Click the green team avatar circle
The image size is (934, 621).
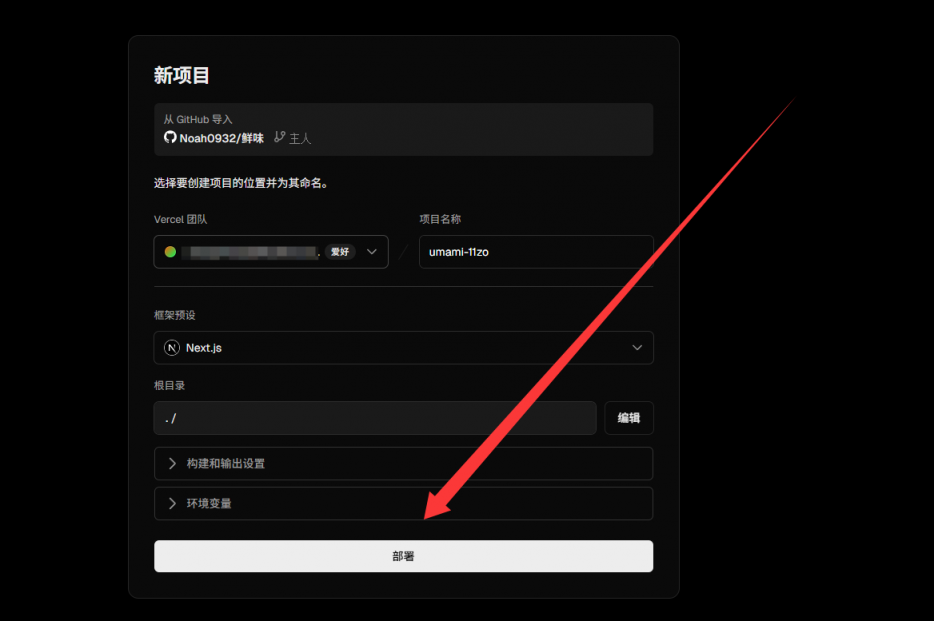tap(170, 252)
